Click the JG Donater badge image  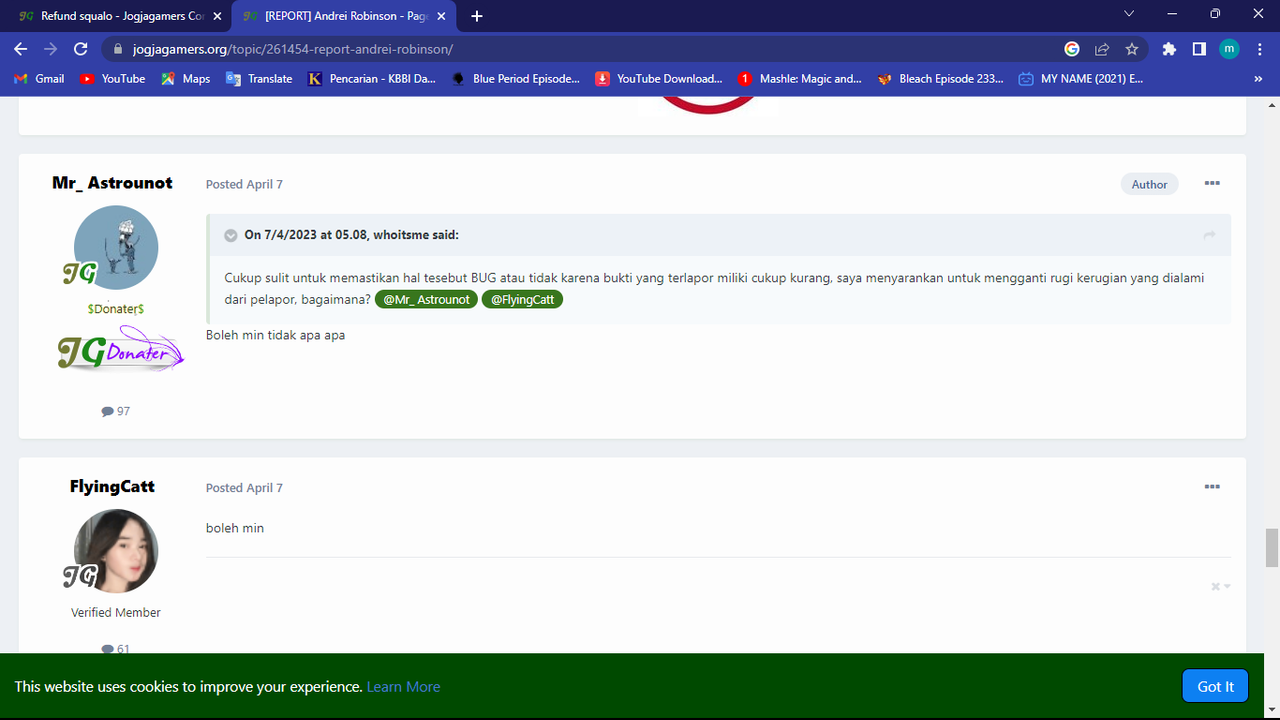120,351
